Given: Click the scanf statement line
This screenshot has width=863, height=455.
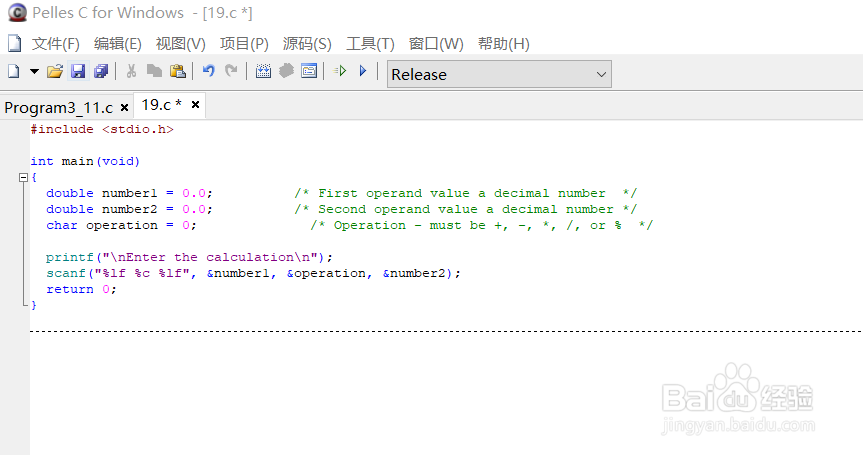Looking at the screenshot, I should (x=253, y=273).
